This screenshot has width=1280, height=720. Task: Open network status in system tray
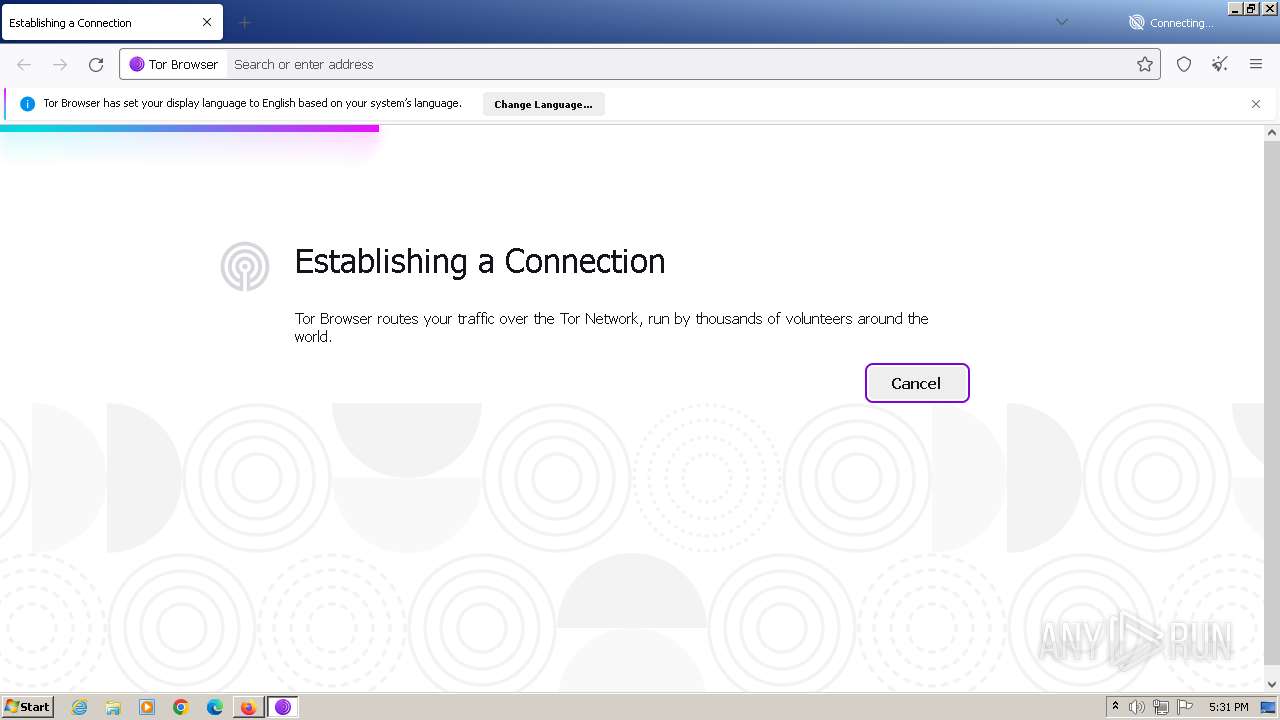(1161, 707)
